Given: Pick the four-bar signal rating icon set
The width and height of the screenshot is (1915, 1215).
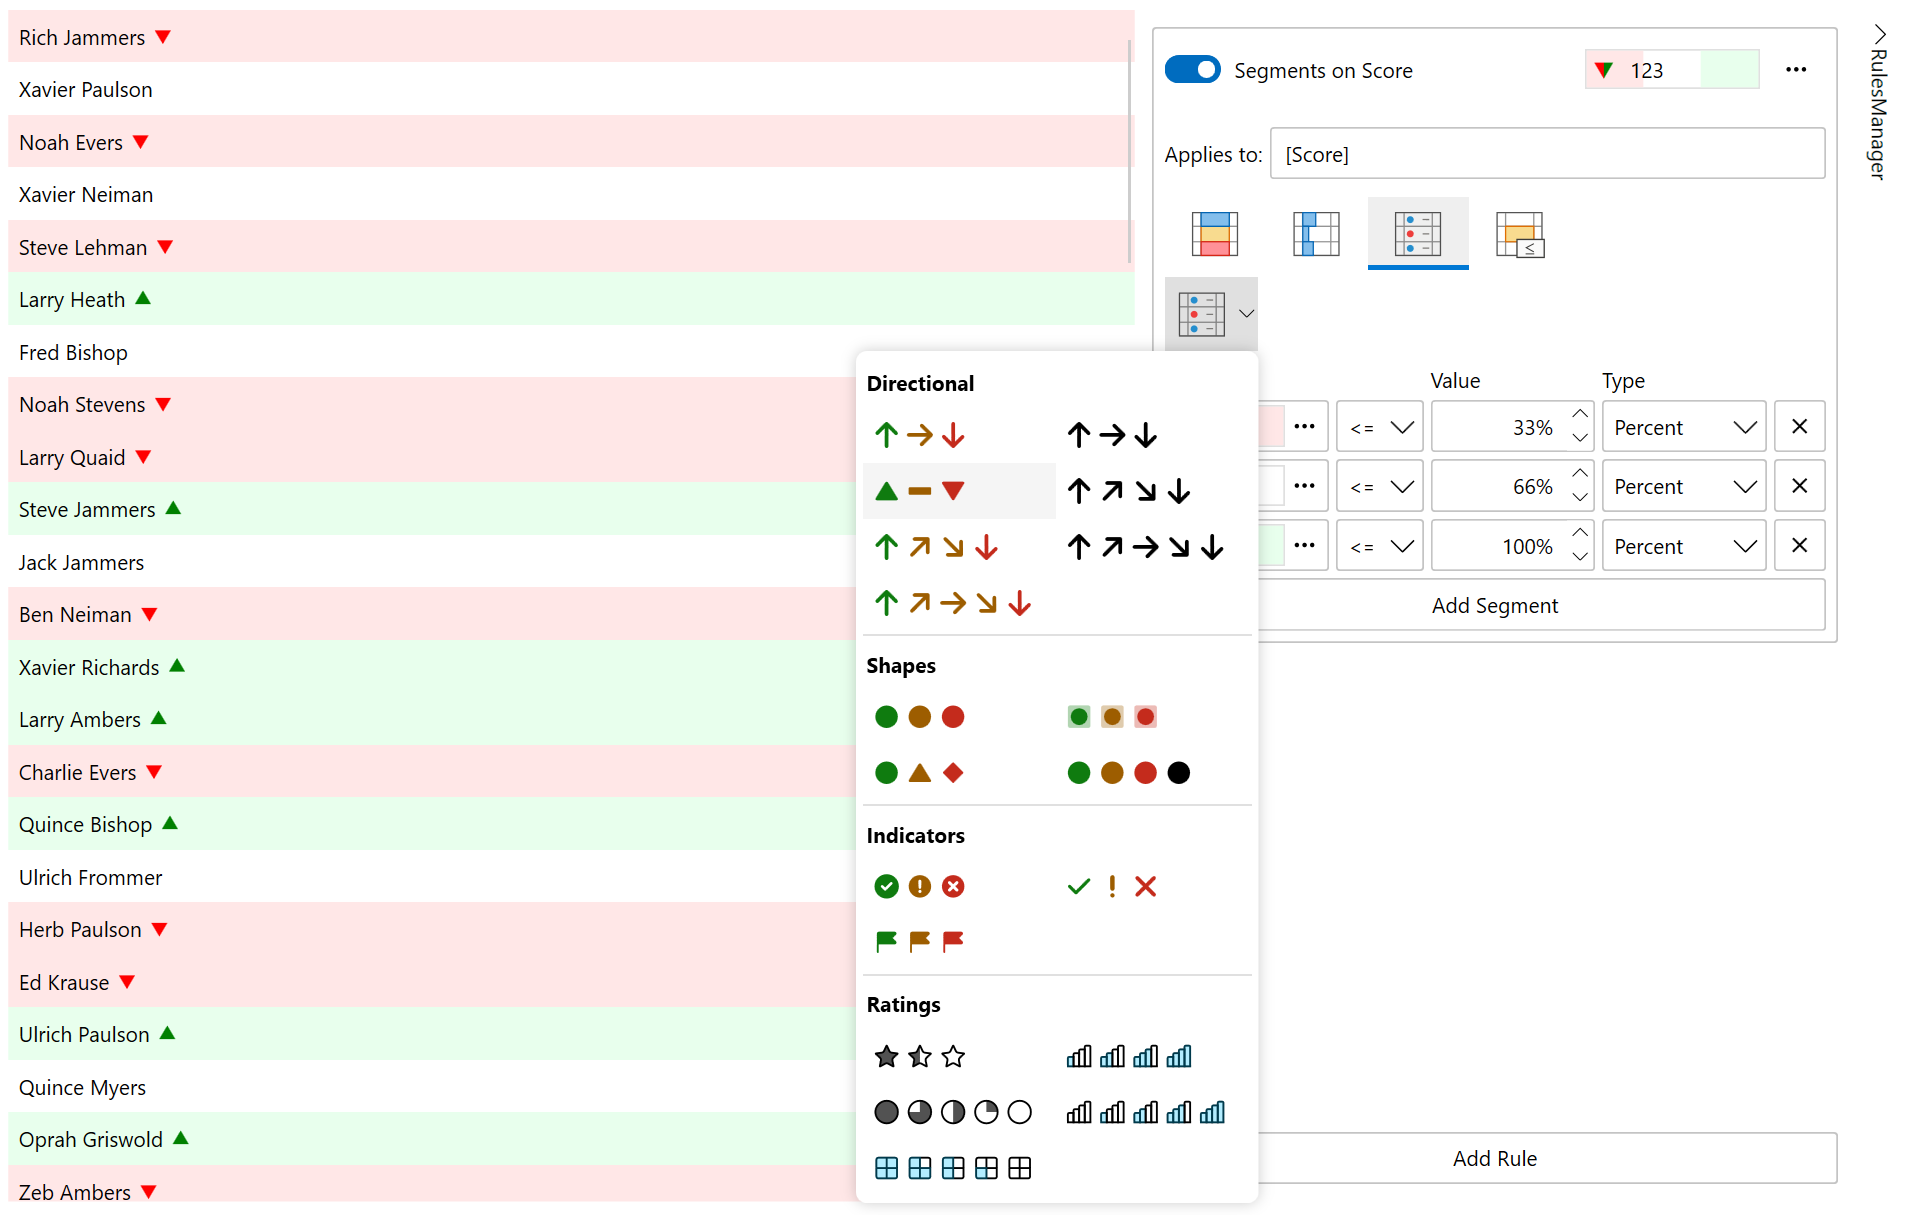Looking at the screenshot, I should tap(1128, 1057).
